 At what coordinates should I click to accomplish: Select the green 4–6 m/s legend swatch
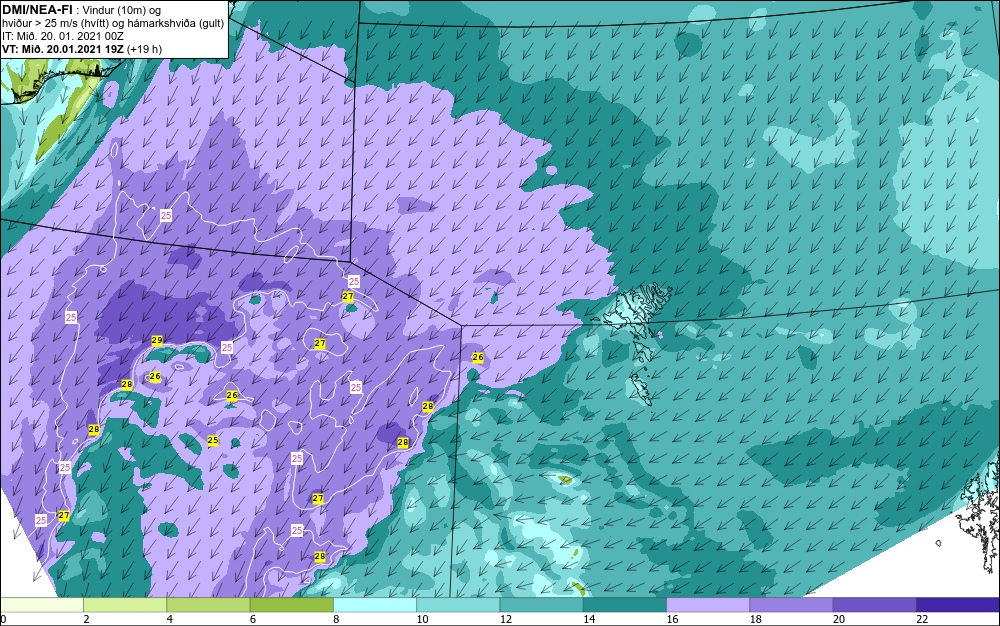(209, 604)
